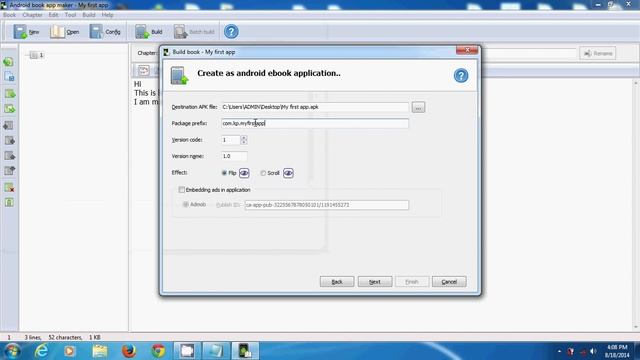Click the editor scrollbar's up arrow
640x360 pixels.
click(x=636, y=83)
